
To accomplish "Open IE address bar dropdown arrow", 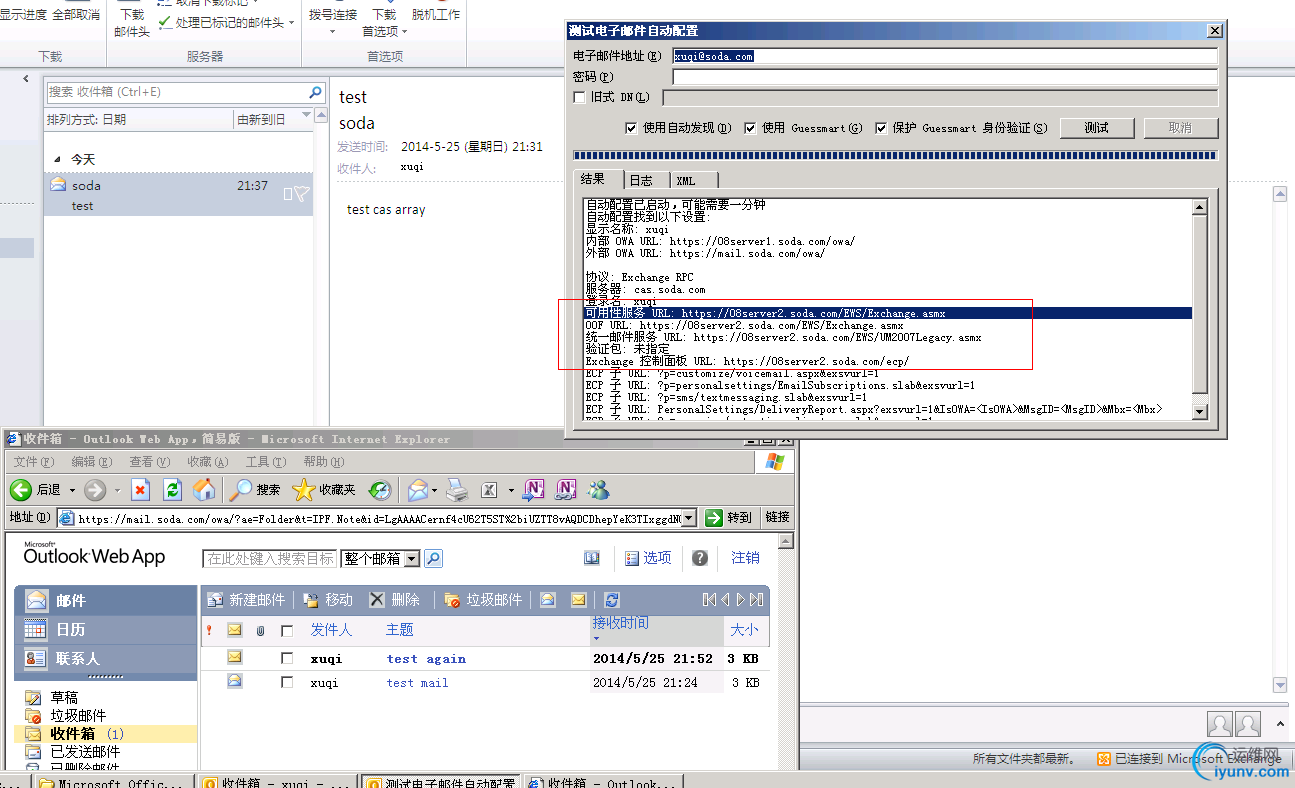I will click(689, 518).
